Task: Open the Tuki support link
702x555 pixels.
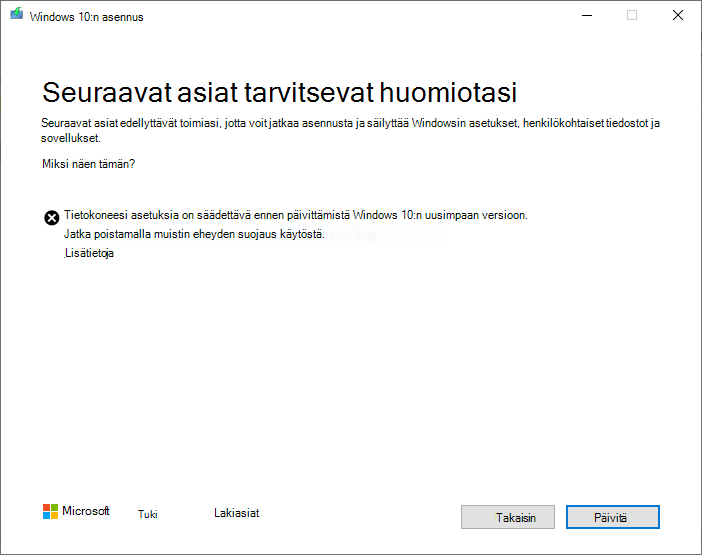Action: click(148, 514)
